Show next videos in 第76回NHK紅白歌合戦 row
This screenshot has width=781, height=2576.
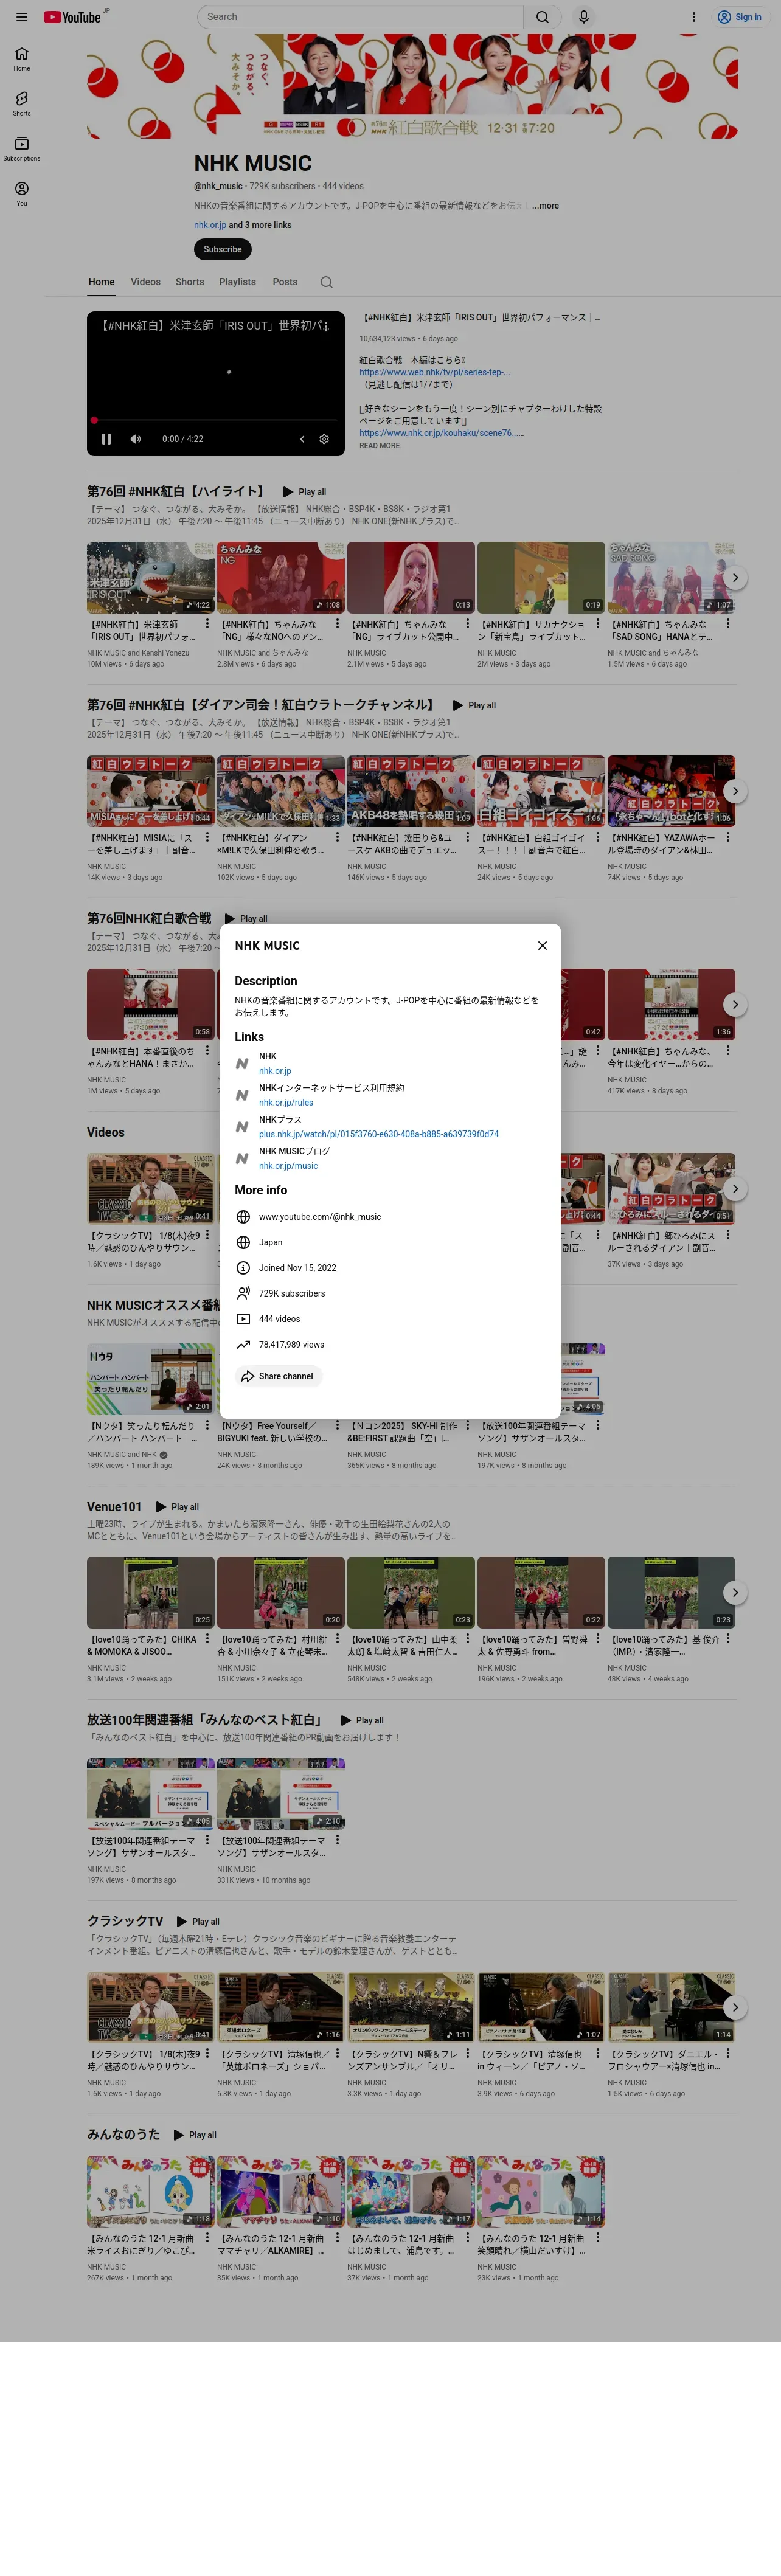(735, 1004)
